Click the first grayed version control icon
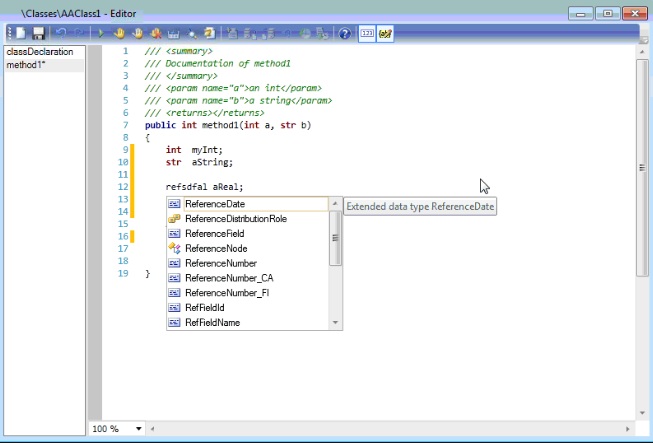Viewport: 653px width, 443px height. tap(232, 33)
